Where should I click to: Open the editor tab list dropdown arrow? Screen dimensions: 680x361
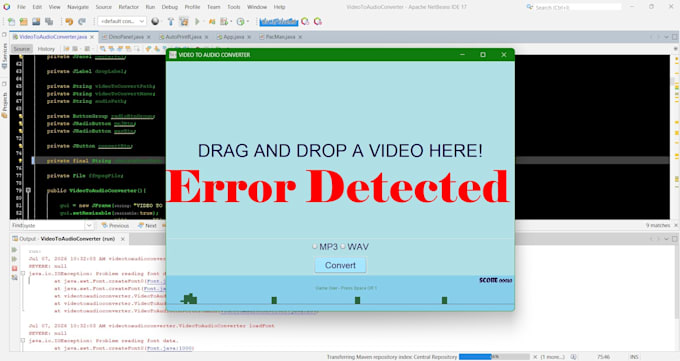[667, 37]
